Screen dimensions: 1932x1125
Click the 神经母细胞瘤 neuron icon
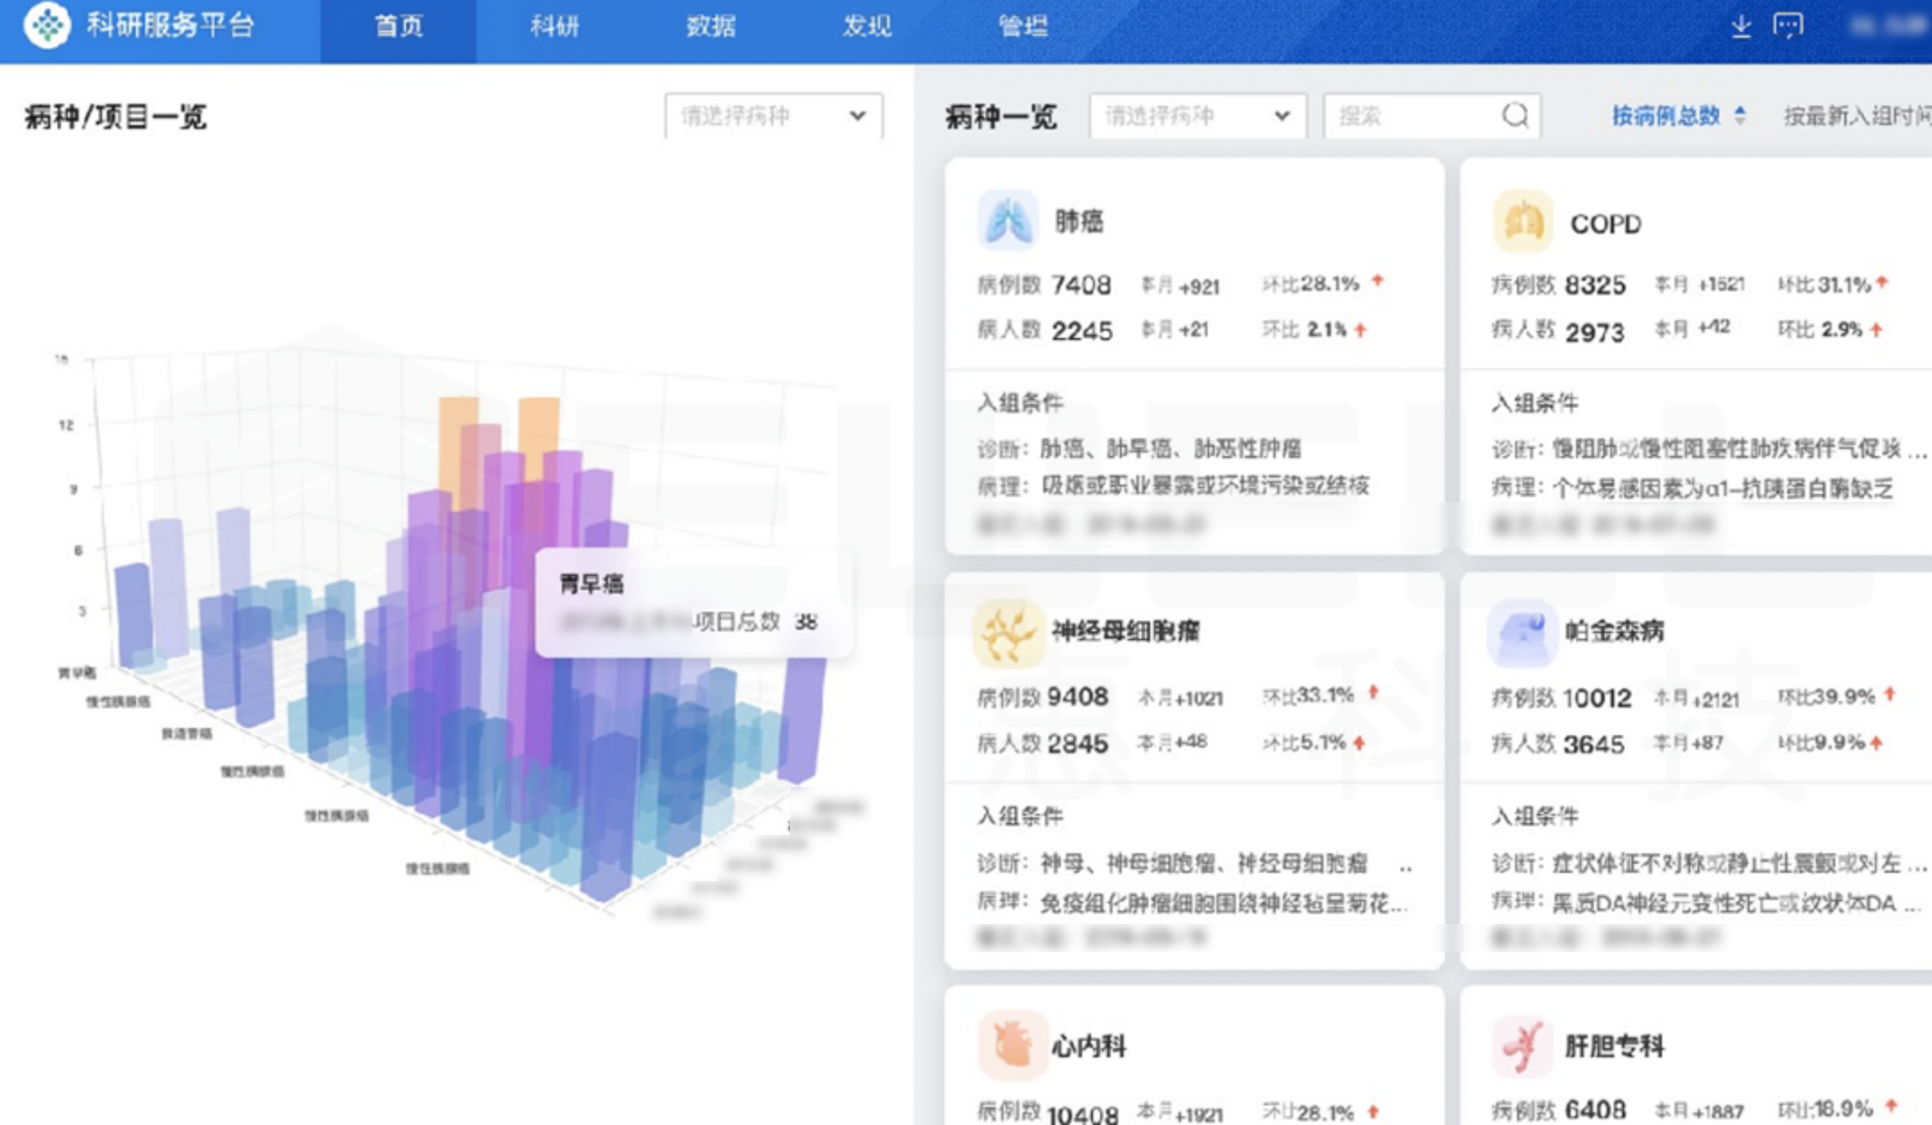click(x=1007, y=633)
